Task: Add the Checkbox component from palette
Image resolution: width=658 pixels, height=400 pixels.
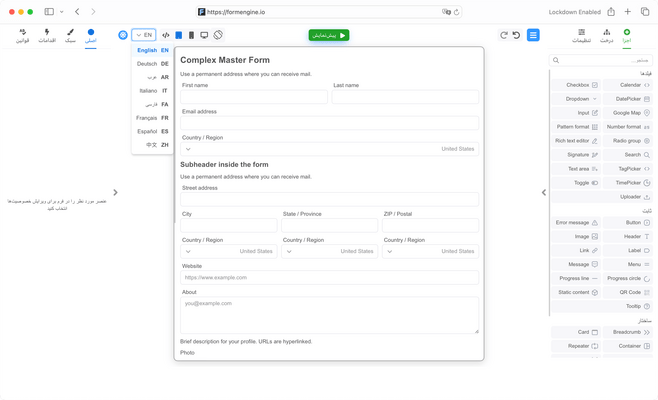Action: [576, 85]
